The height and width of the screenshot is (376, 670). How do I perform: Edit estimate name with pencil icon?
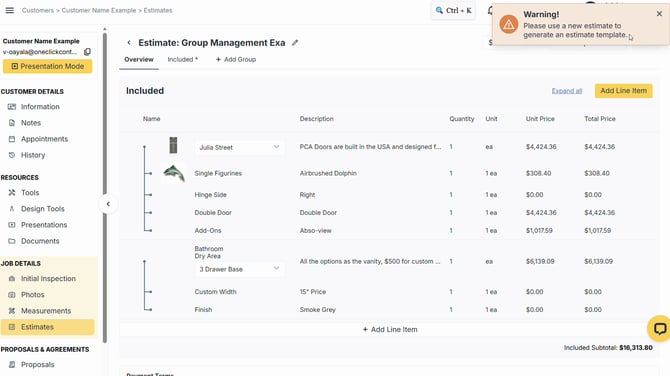(295, 43)
